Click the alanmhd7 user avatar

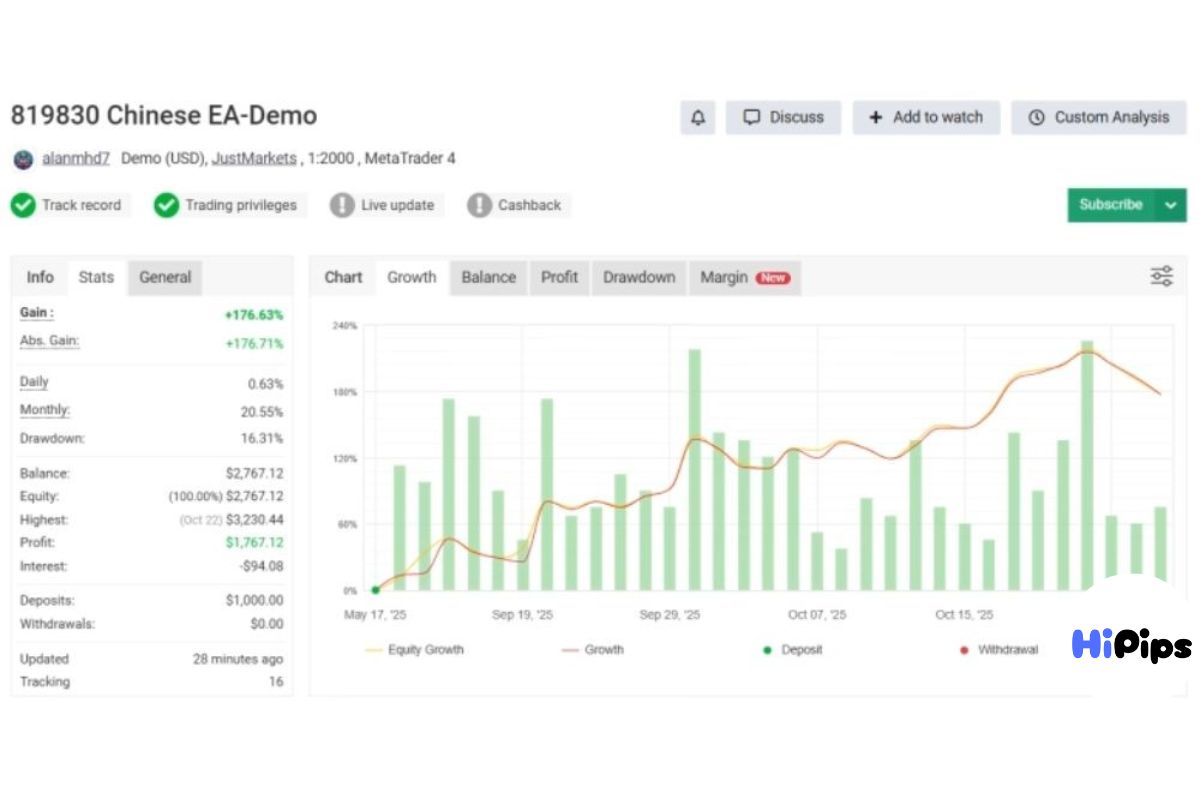coord(23,159)
